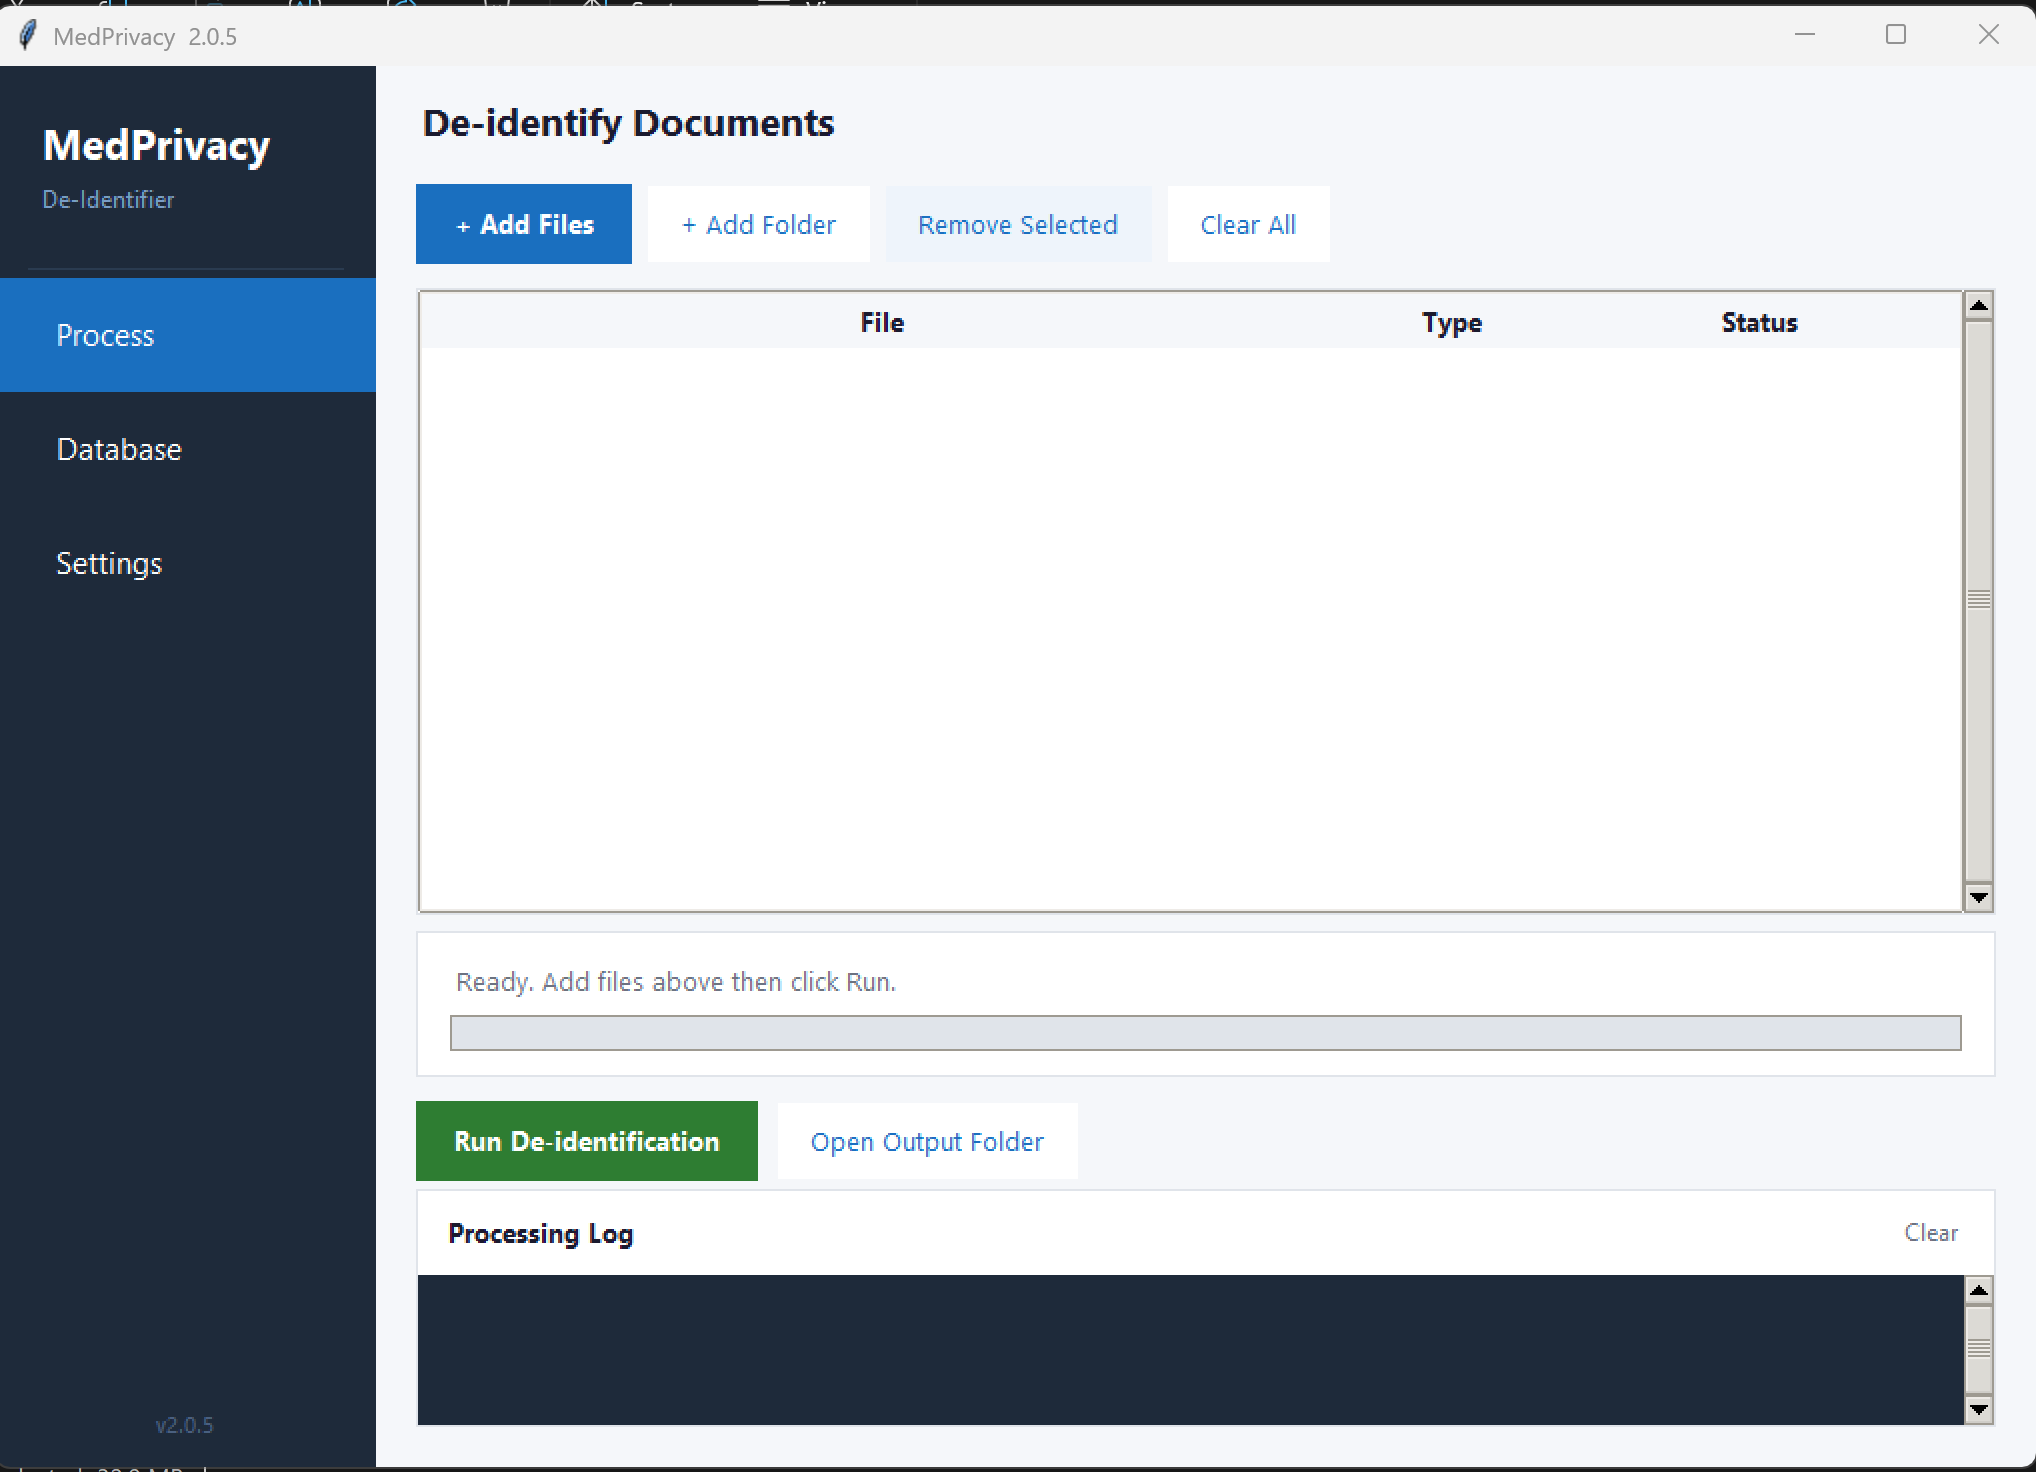Viewport: 2036px width, 1472px height.
Task: Click Processing Log scrollbar down arrow
Action: click(1978, 1410)
